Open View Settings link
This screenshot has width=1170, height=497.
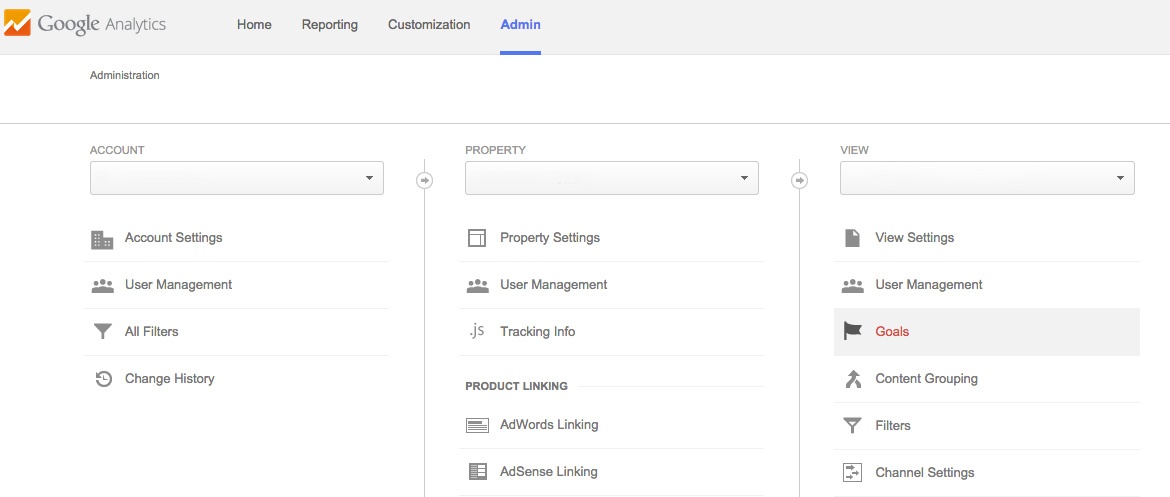pos(914,238)
